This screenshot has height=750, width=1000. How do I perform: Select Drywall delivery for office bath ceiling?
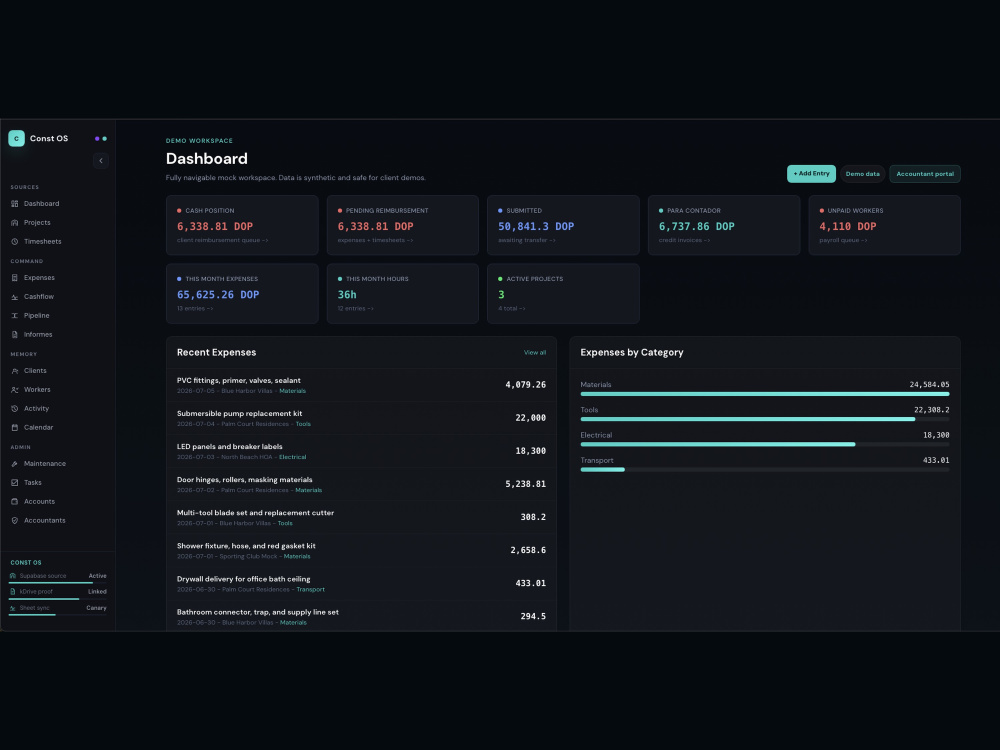pyautogui.click(x=361, y=584)
